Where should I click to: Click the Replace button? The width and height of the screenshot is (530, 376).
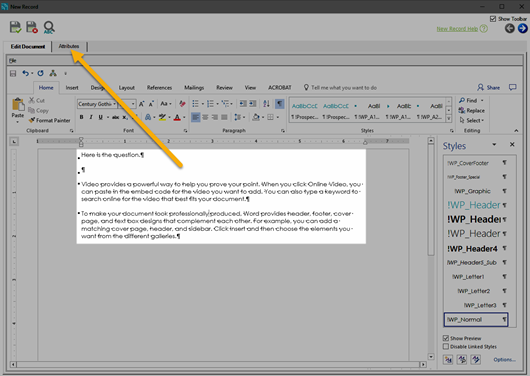[472, 111]
